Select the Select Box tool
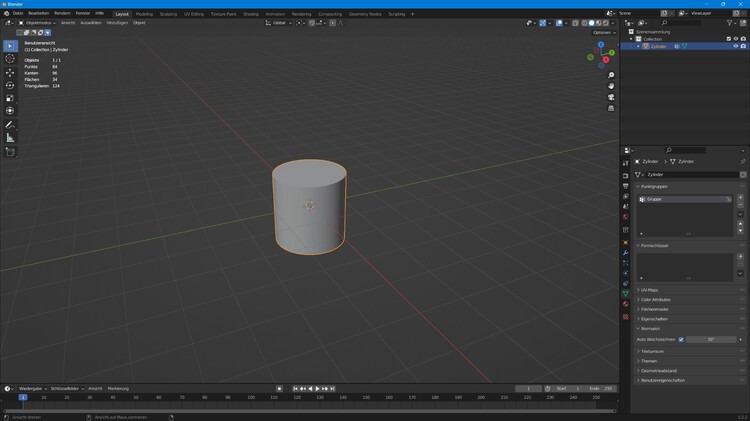This screenshot has width=750, height=421. tap(10, 46)
